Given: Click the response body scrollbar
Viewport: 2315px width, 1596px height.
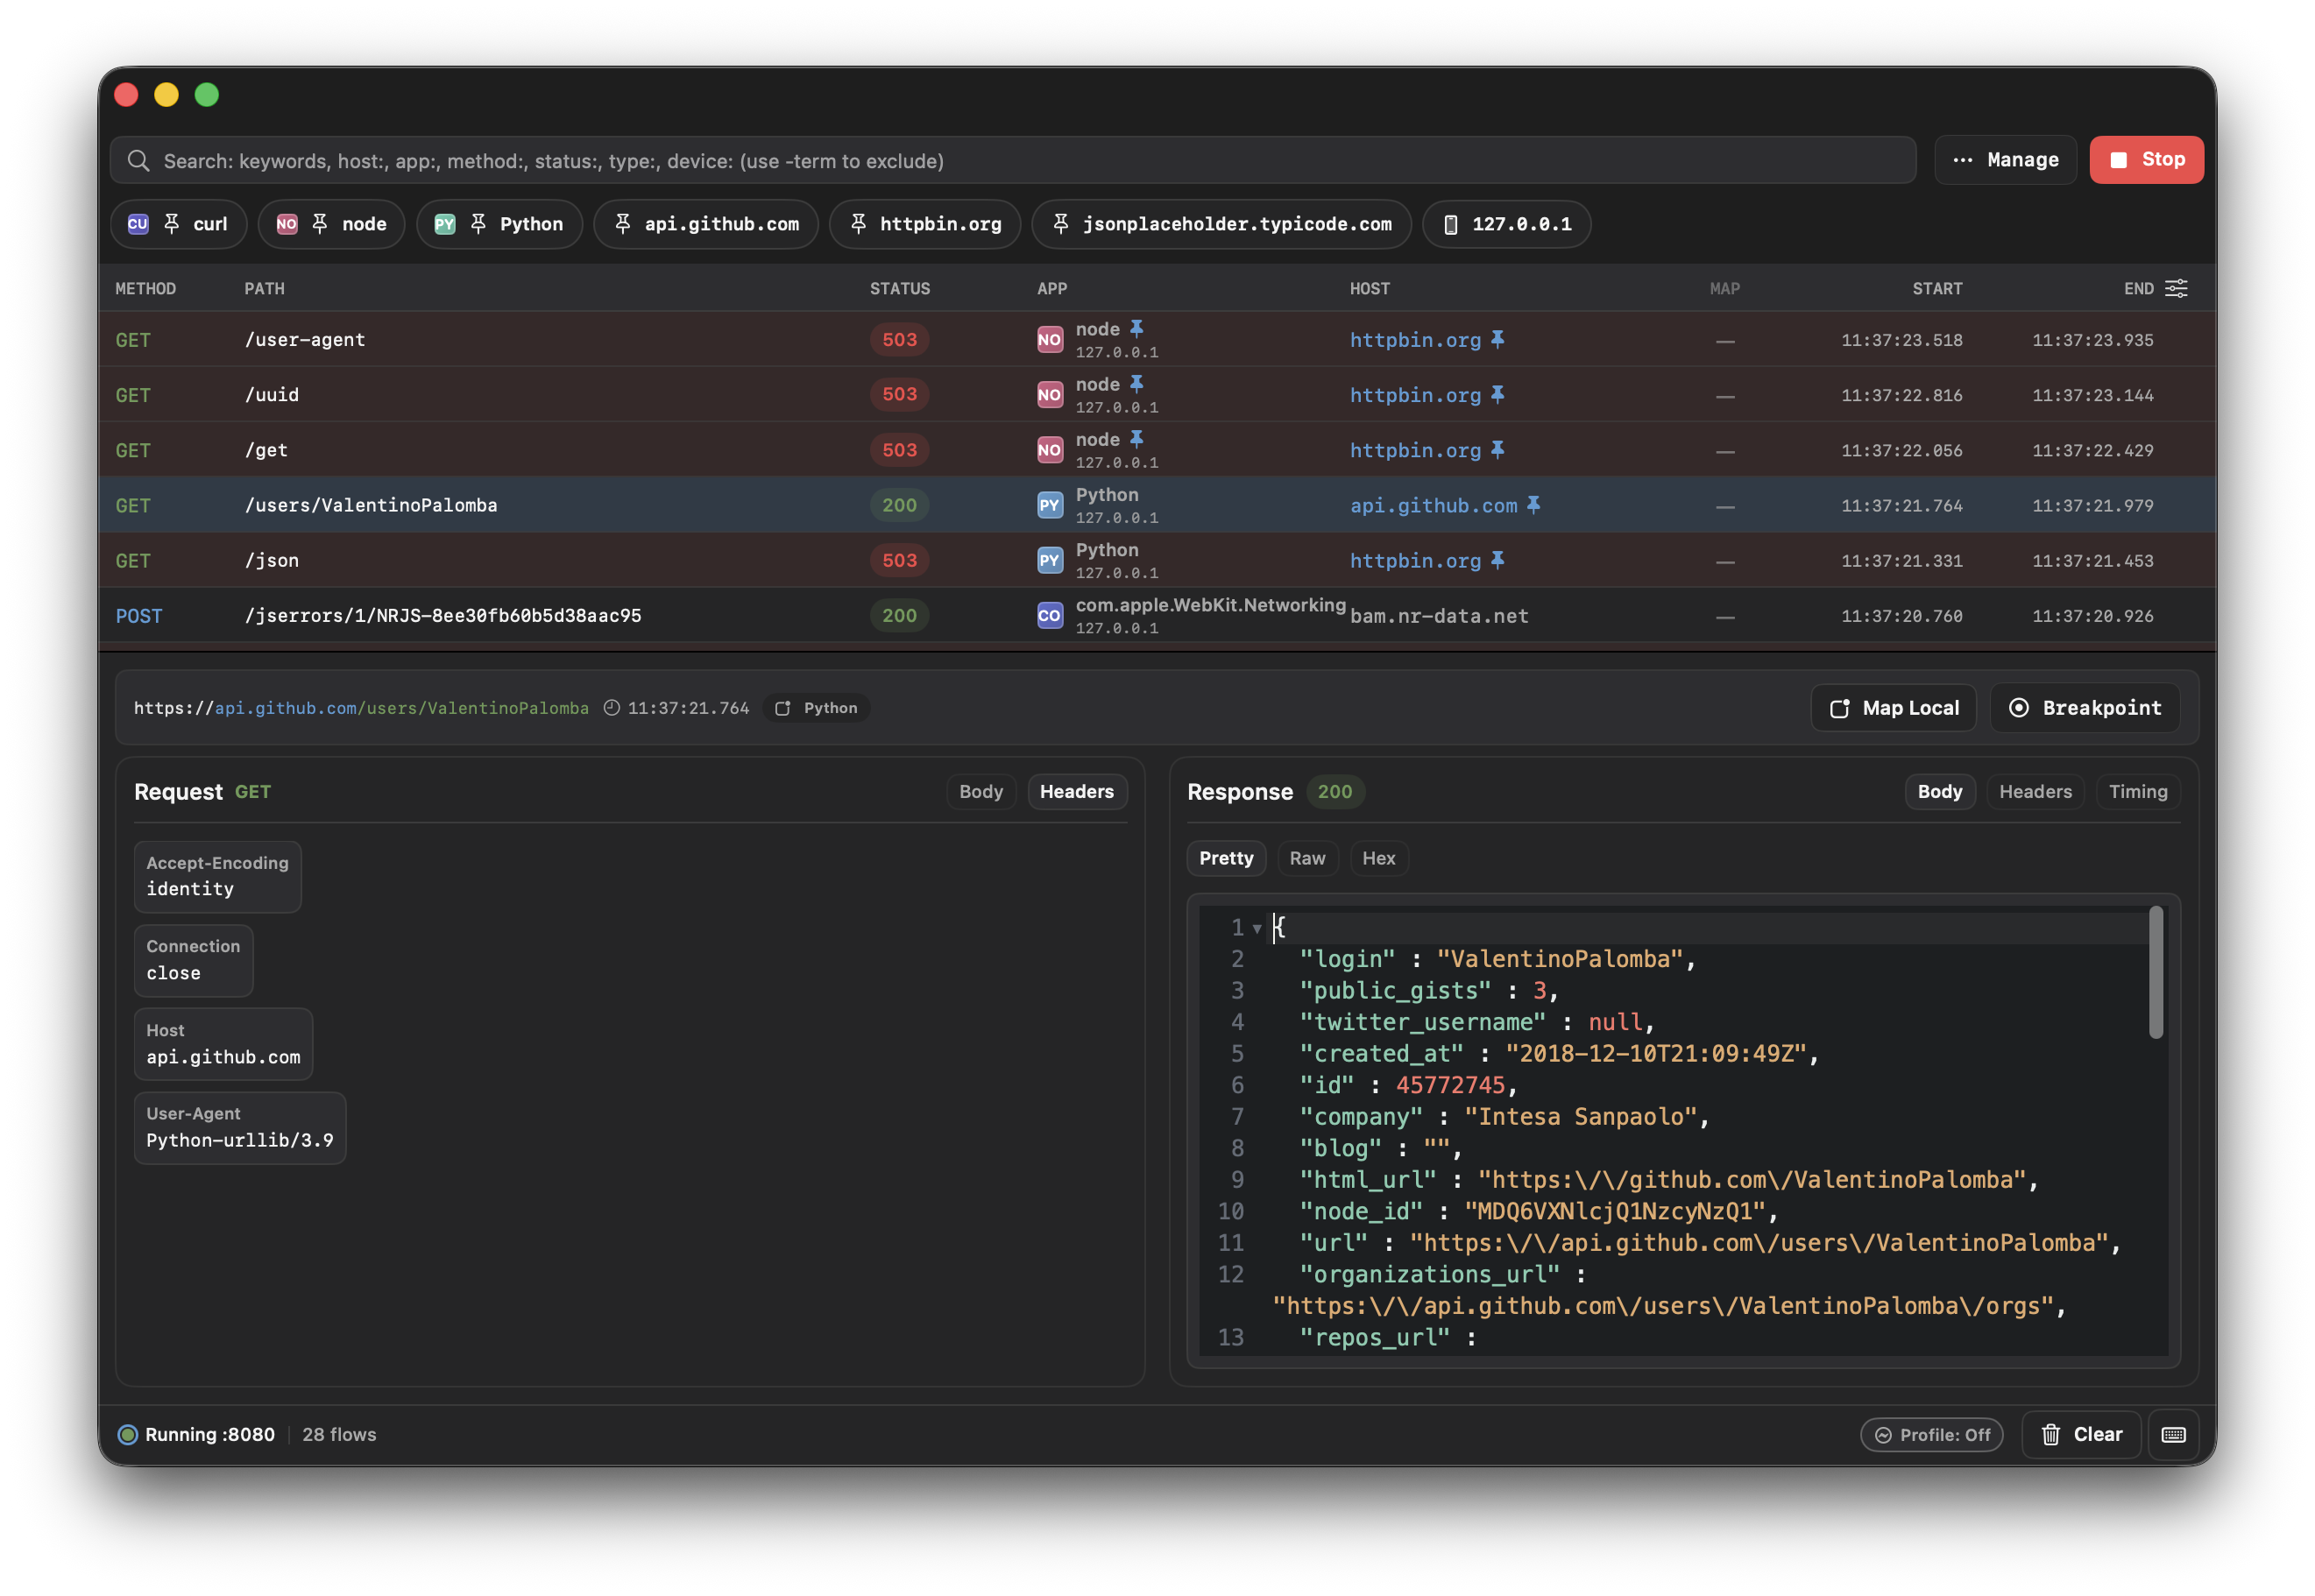Looking at the screenshot, I should 2155,972.
